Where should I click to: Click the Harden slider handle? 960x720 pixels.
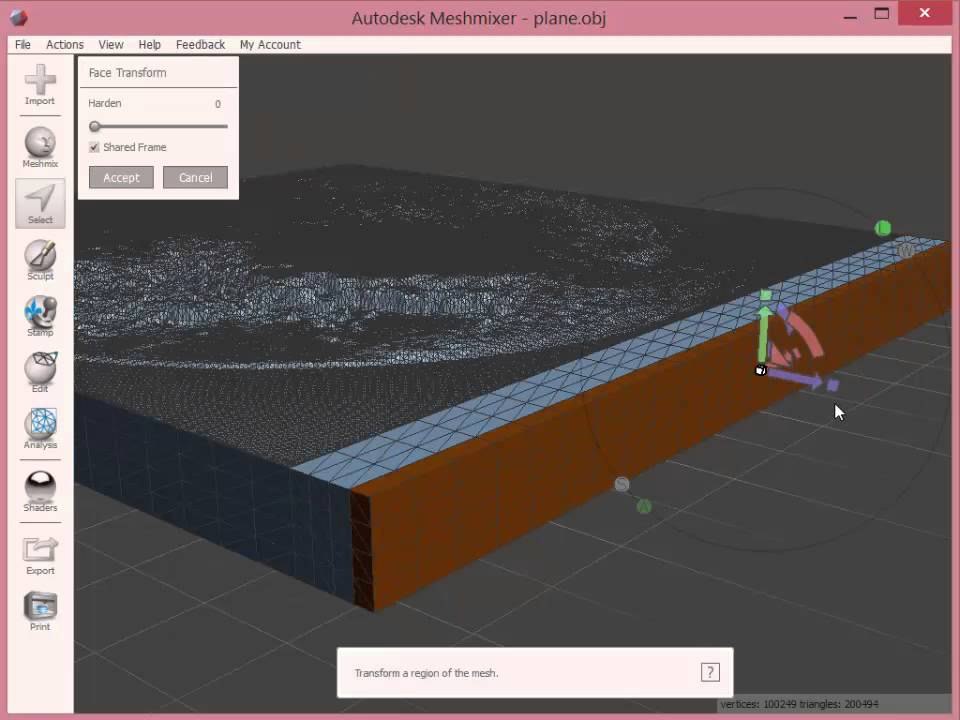point(94,126)
